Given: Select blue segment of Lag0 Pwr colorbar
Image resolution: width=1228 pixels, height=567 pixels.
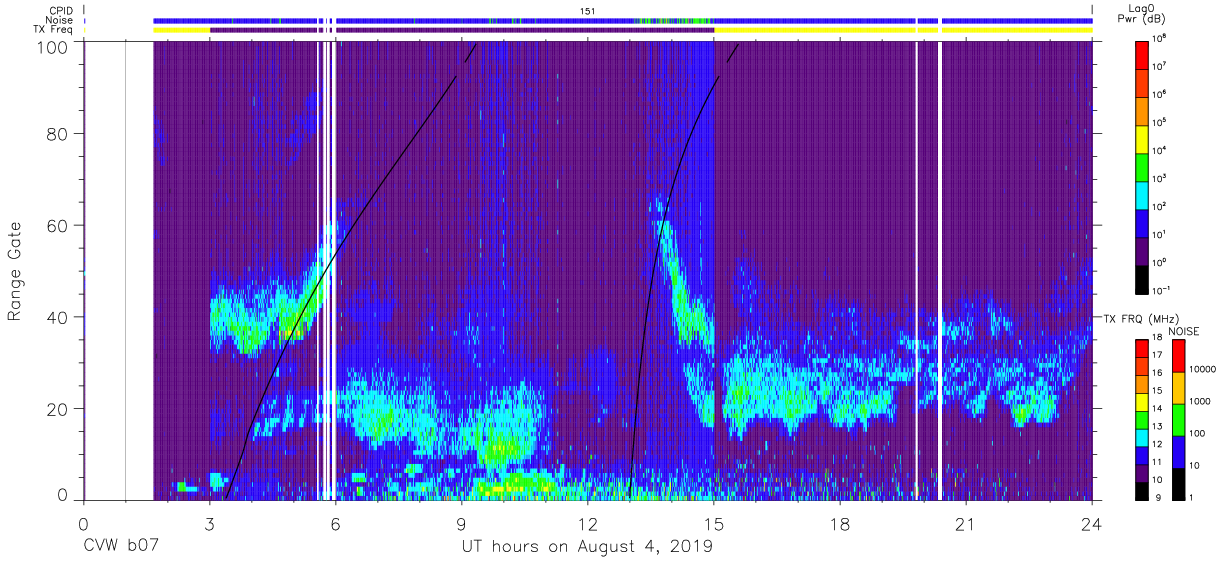Looking at the screenshot, I should tap(1142, 221).
